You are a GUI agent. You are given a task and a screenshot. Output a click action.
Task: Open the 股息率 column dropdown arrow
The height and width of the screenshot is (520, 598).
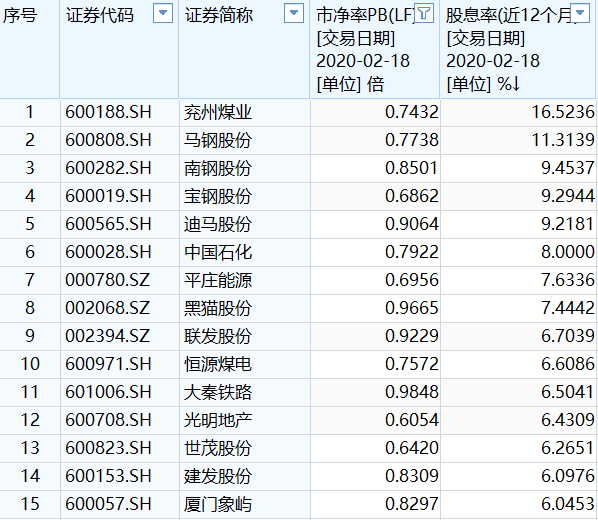coord(580,13)
